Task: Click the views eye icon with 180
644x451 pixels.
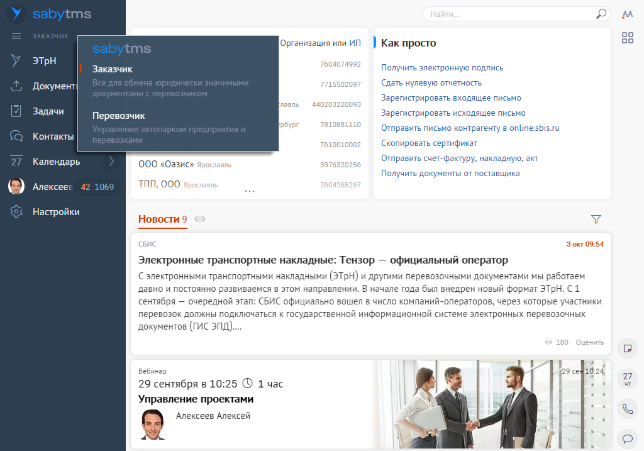Action: click(548, 342)
